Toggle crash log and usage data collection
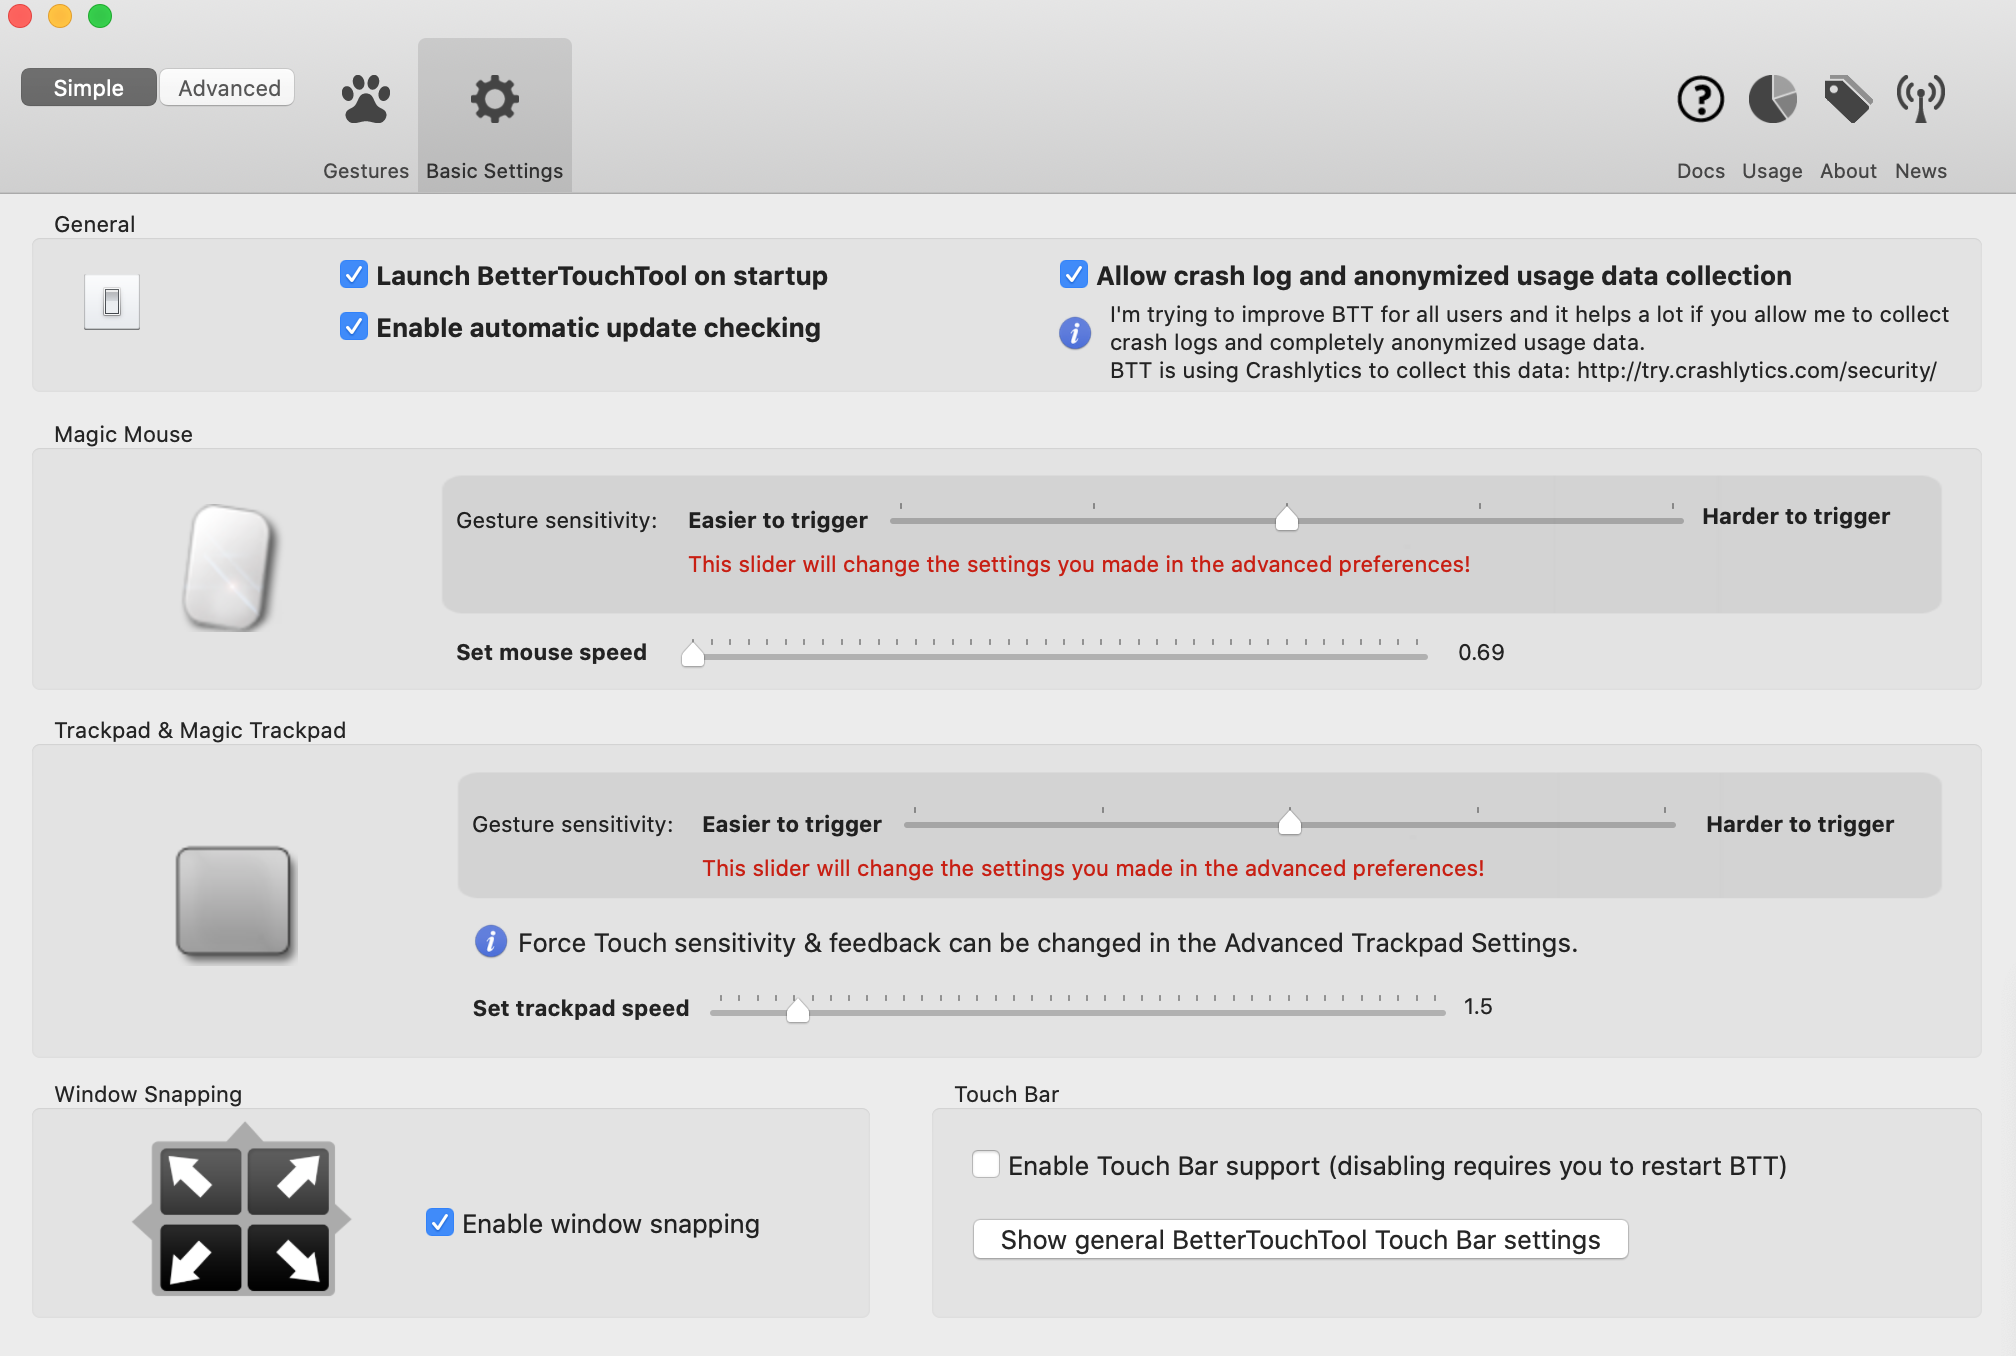The width and height of the screenshot is (2016, 1356). 1074,275
